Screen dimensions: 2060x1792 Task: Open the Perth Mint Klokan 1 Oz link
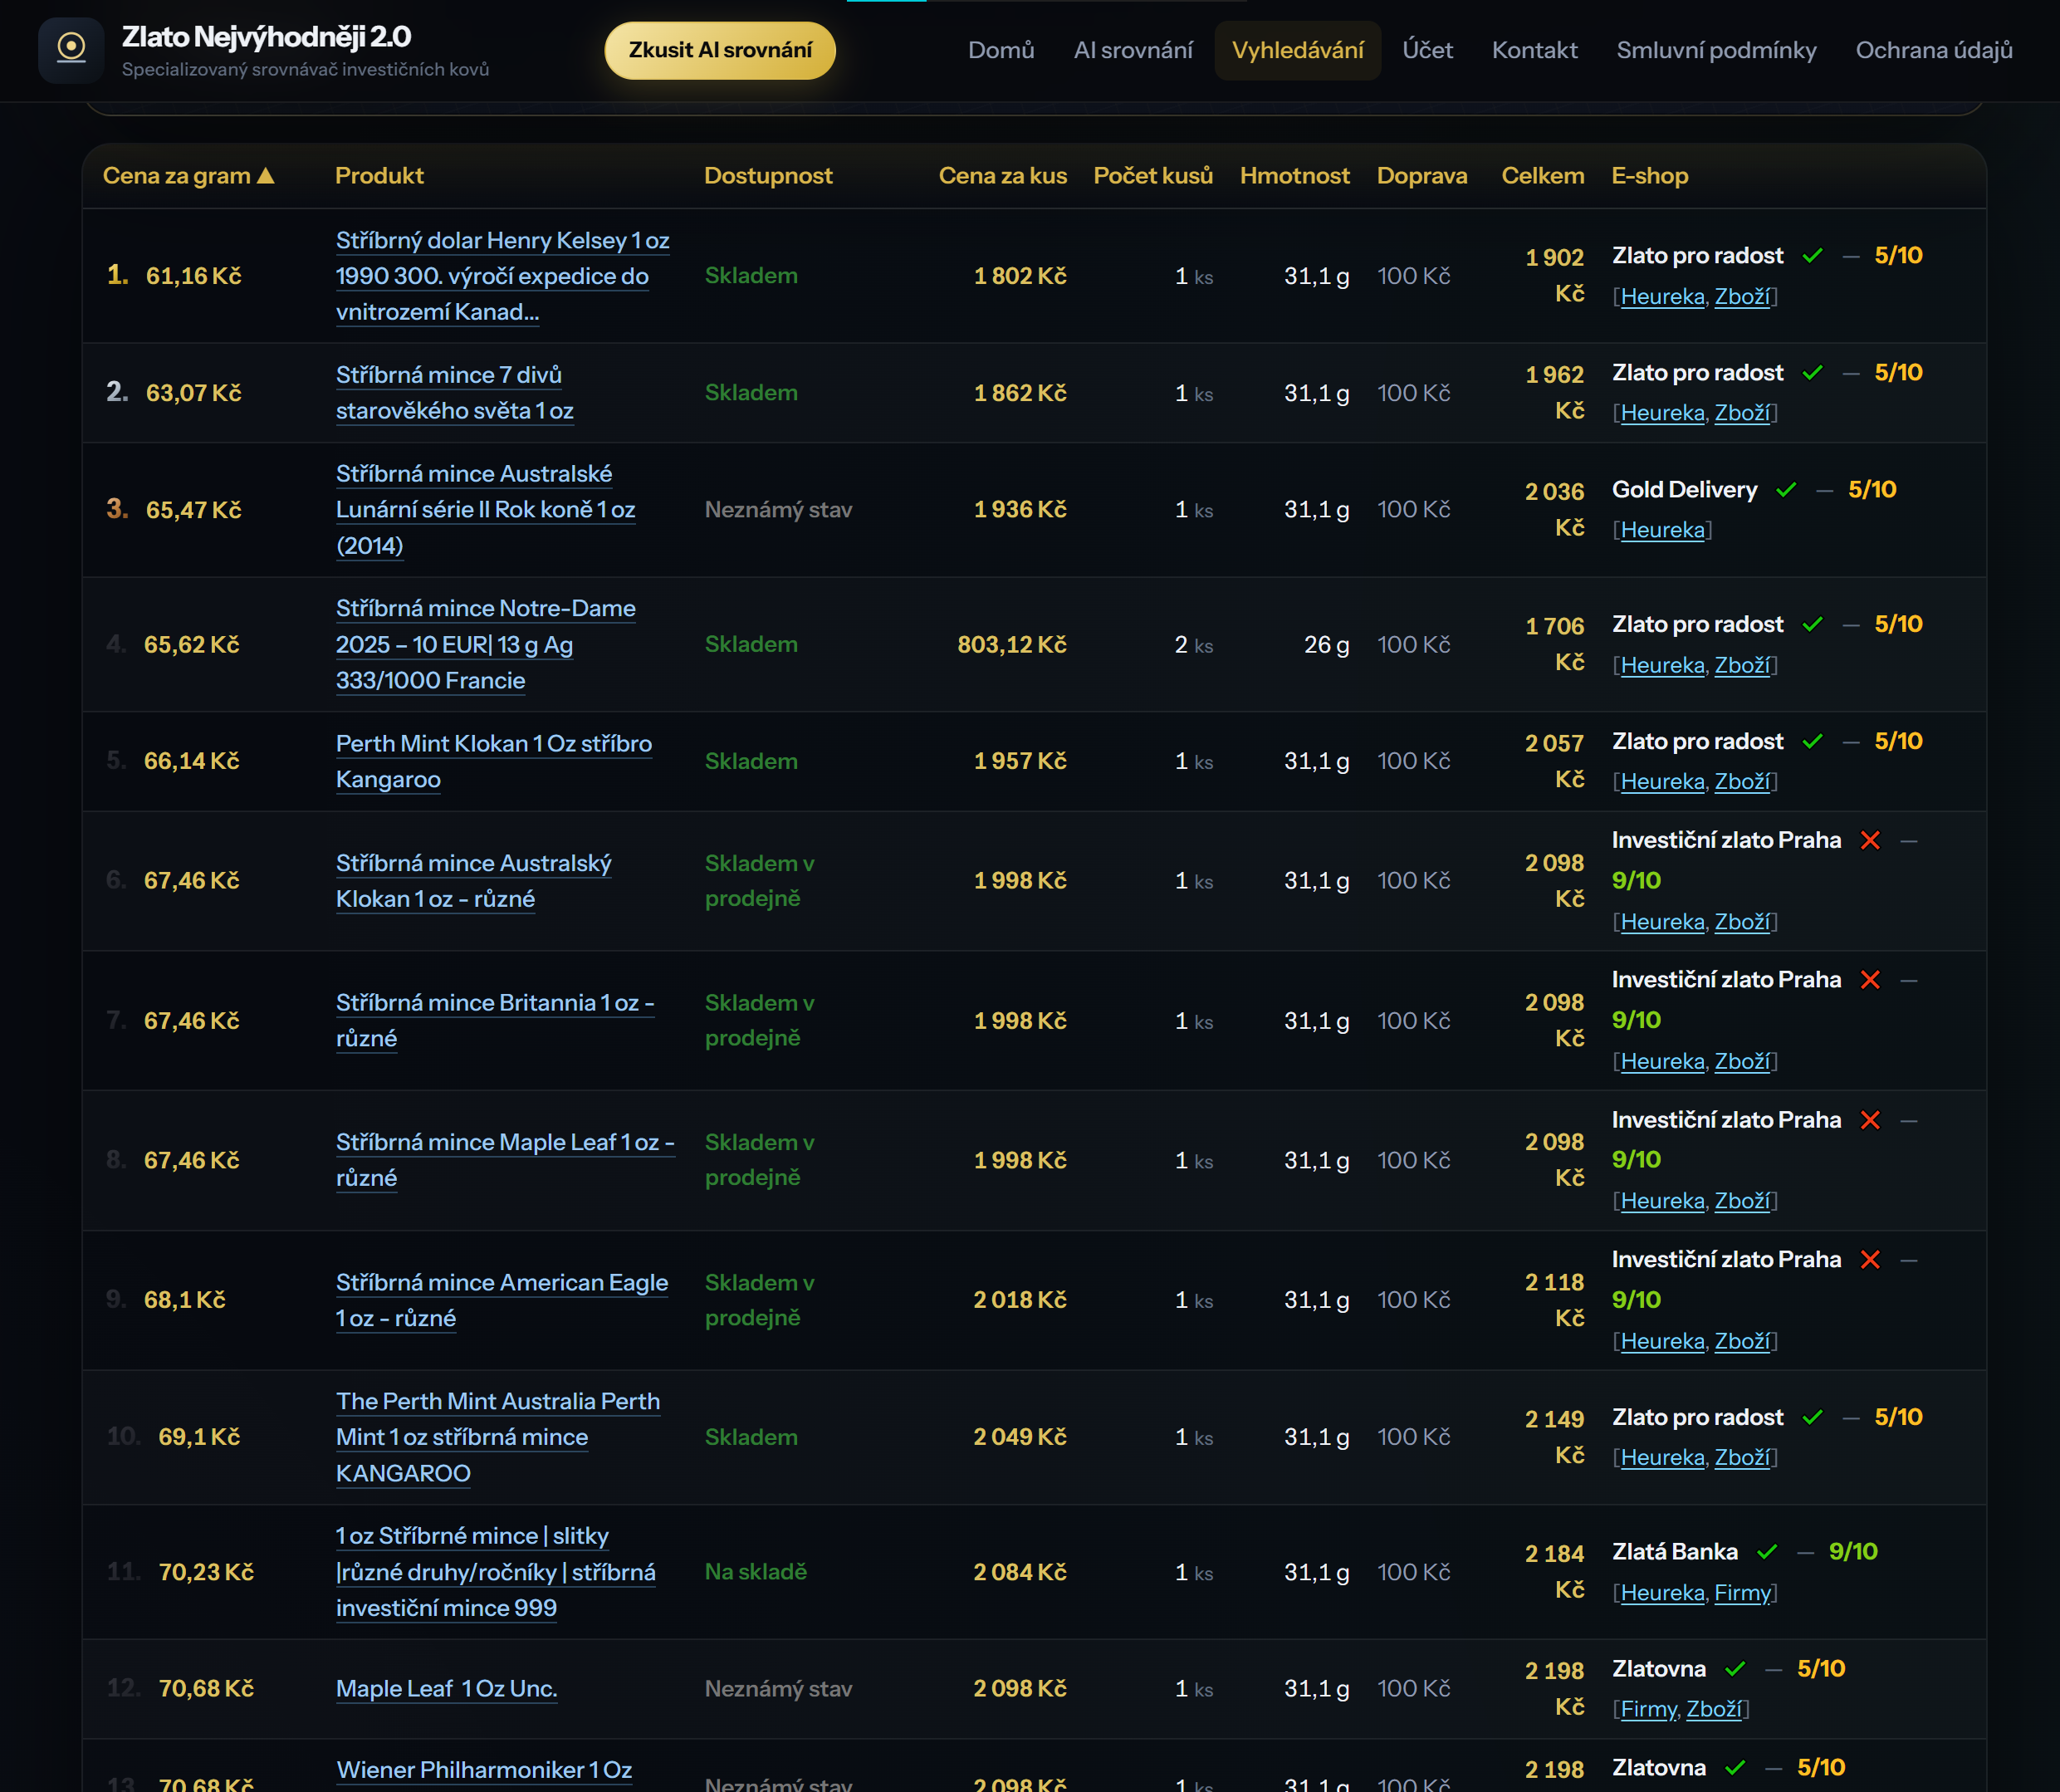[x=494, y=761]
